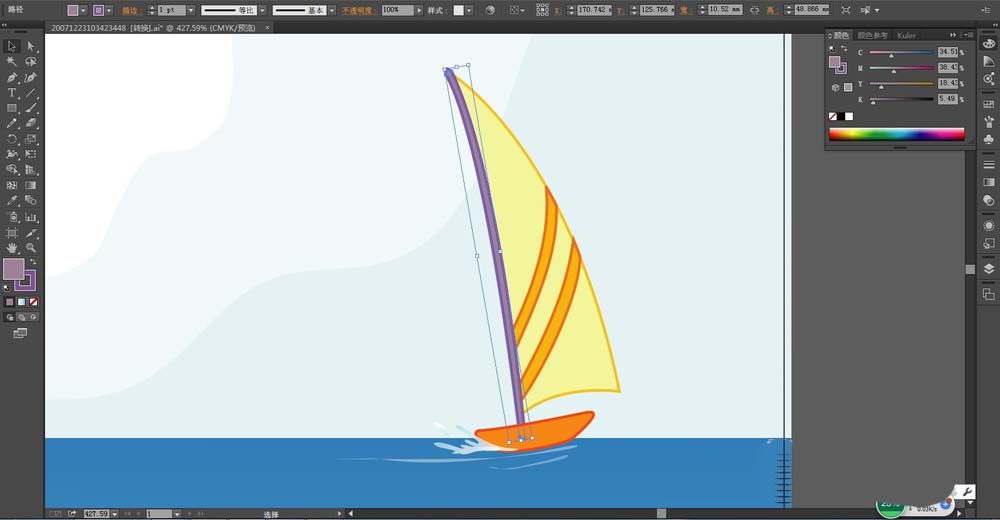Select the Eyedropper tool
The width and height of the screenshot is (1000, 520).
[11, 200]
